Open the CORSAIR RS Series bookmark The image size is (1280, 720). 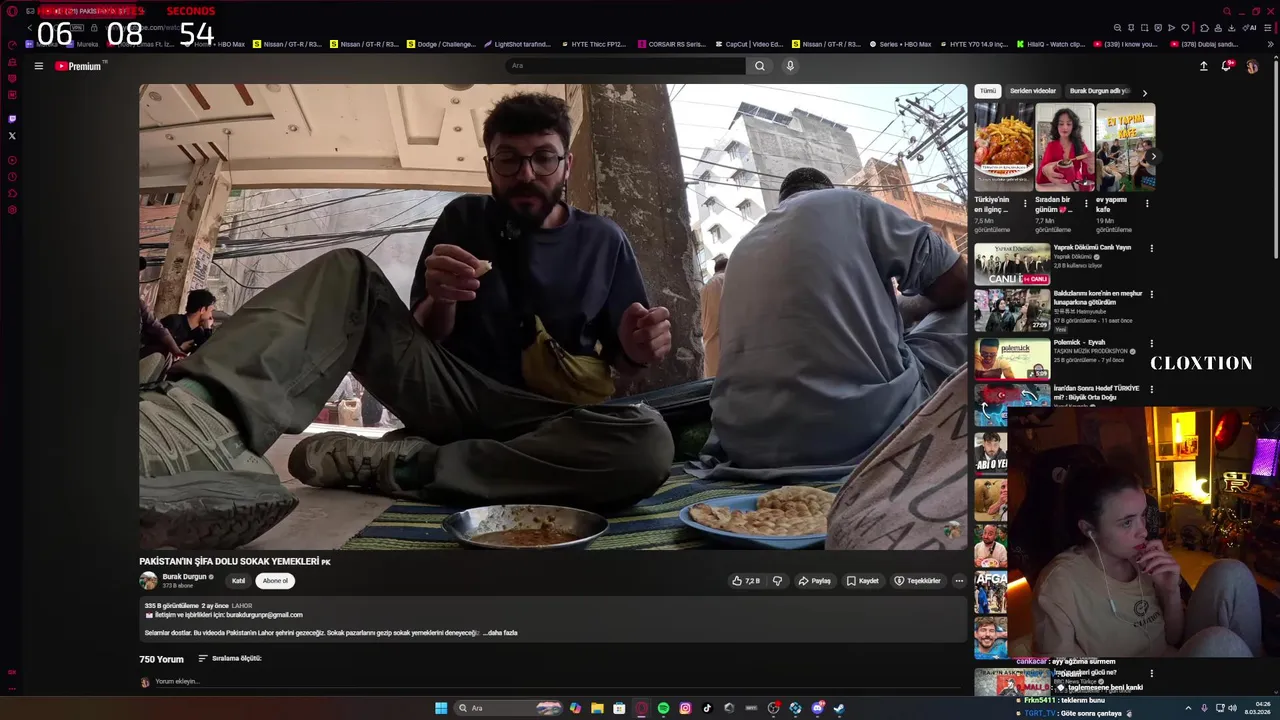pyautogui.click(x=672, y=44)
